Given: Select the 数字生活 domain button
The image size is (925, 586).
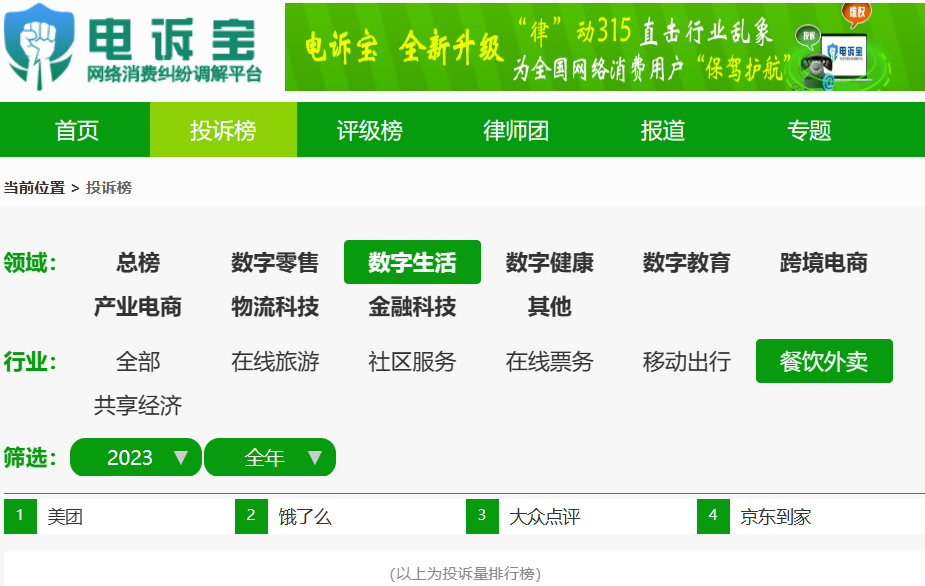Looking at the screenshot, I should (412, 262).
